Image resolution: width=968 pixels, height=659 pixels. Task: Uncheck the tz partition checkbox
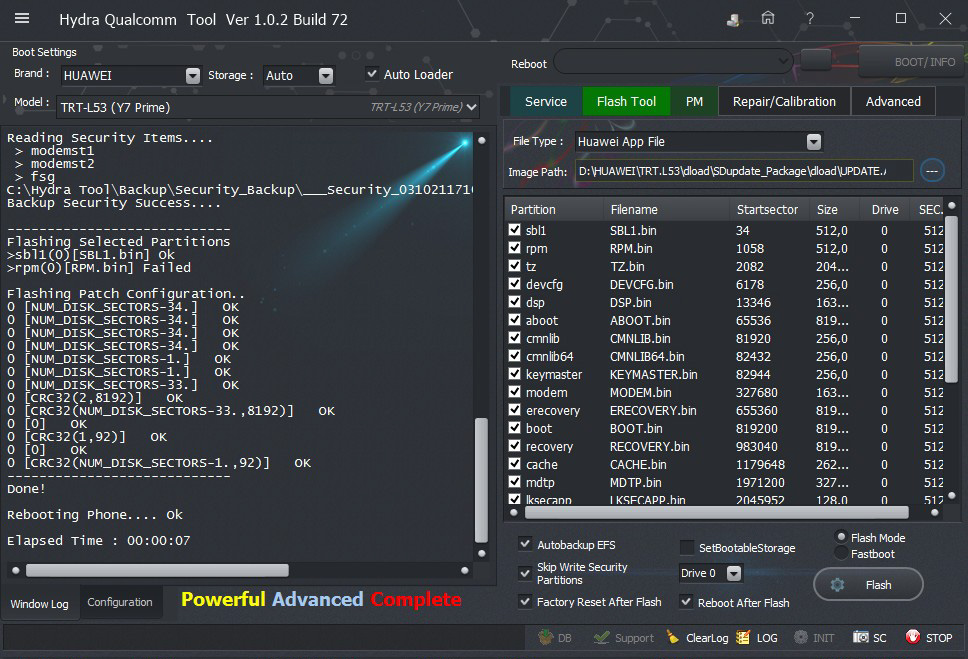point(514,266)
